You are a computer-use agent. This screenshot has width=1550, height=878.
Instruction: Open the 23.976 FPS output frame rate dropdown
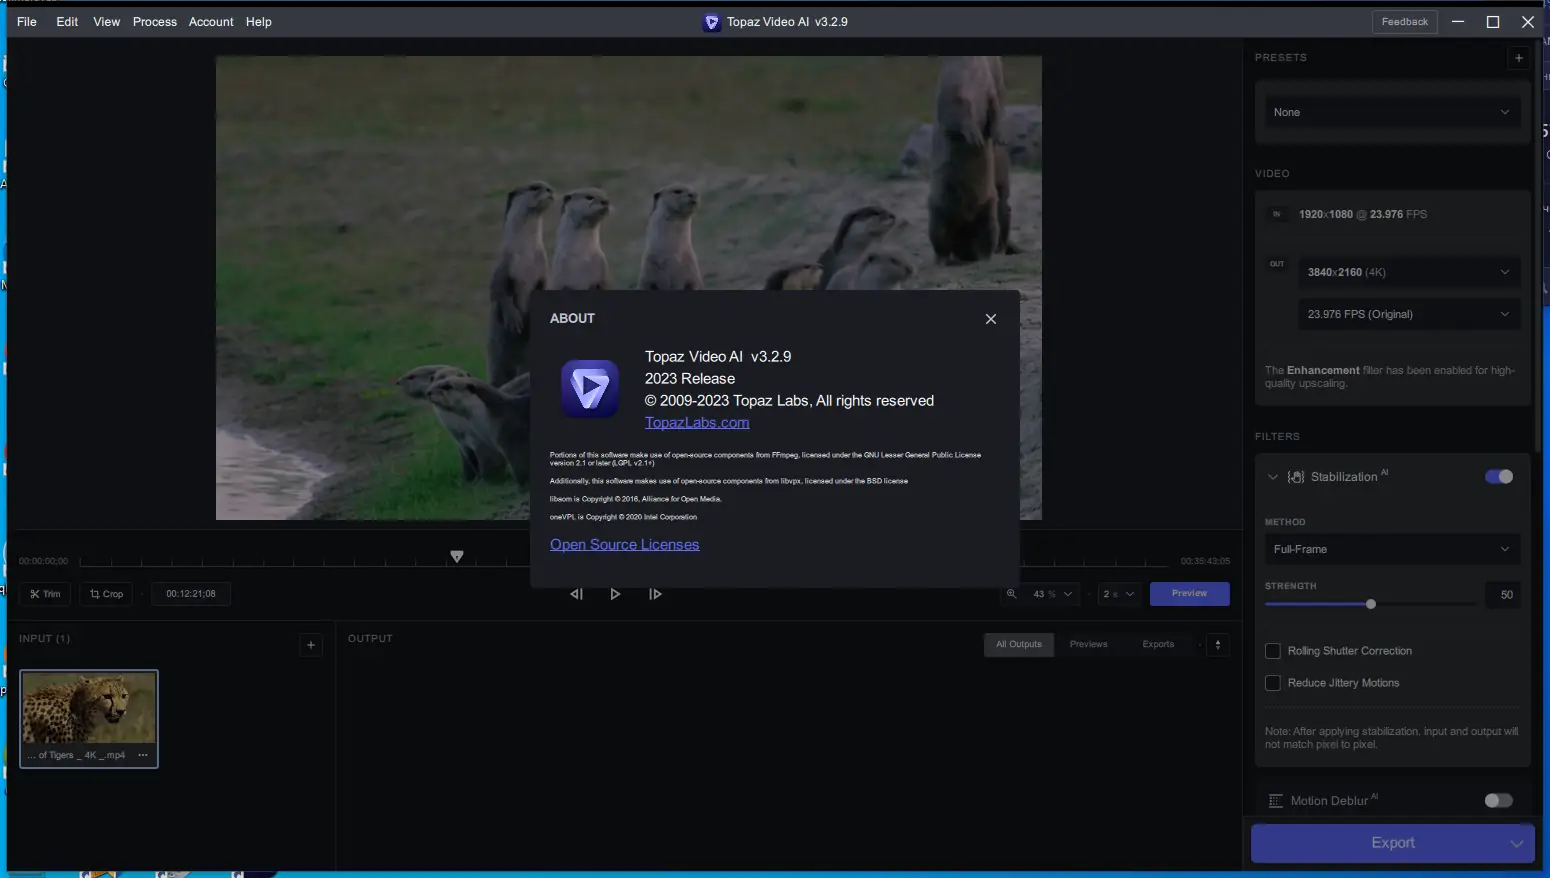click(1409, 314)
